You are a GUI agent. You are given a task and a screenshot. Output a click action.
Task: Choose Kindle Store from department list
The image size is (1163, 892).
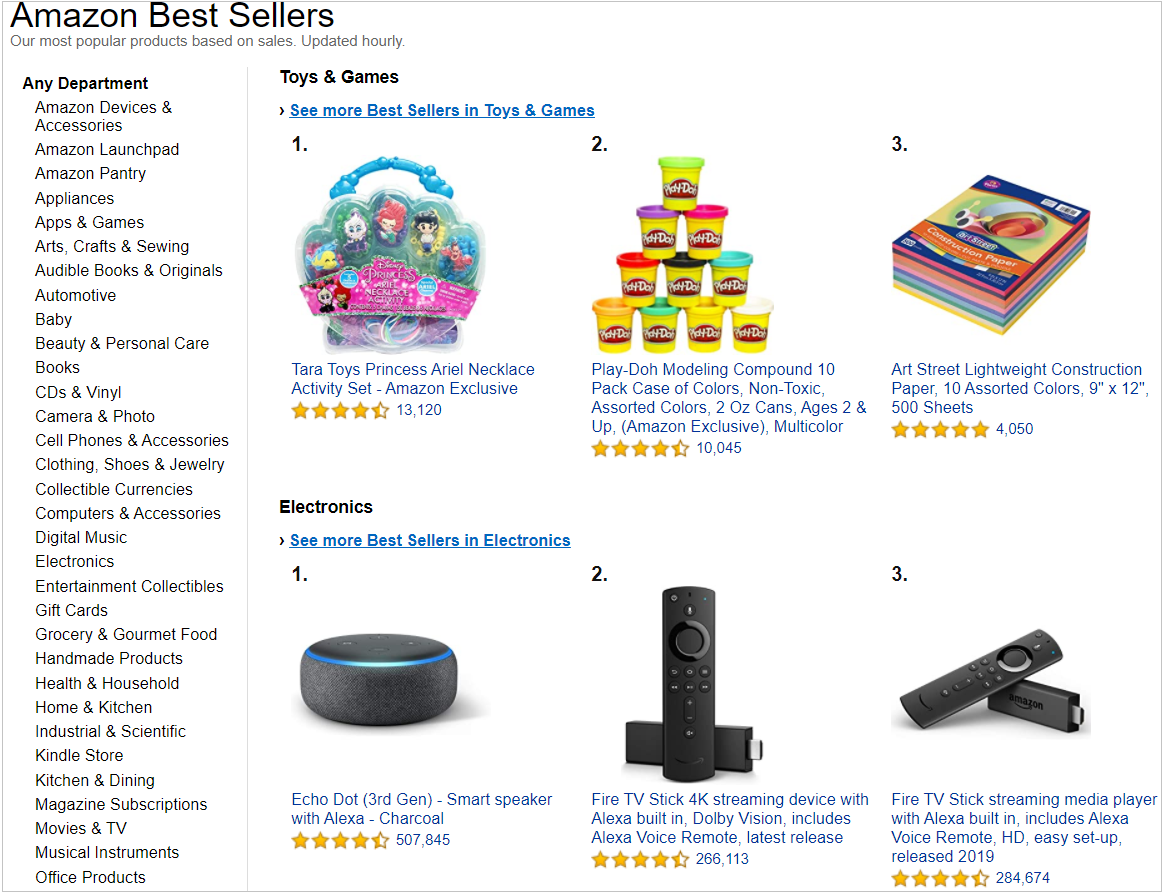point(79,756)
